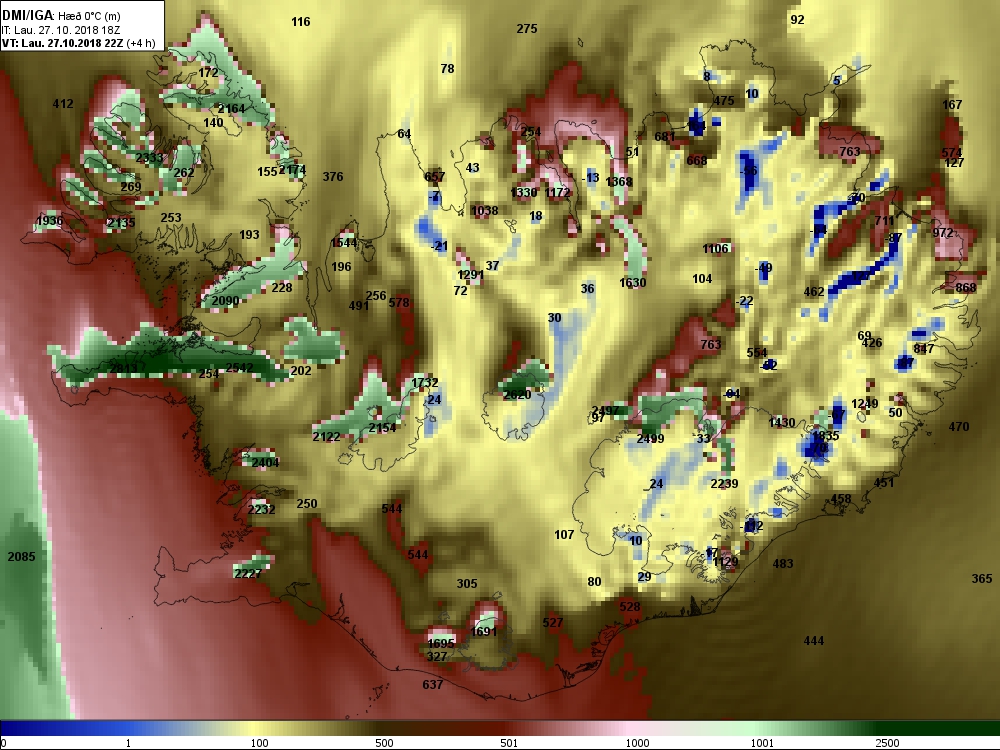
Task: Select the value 444 on the map
Action: pos(814,640)
